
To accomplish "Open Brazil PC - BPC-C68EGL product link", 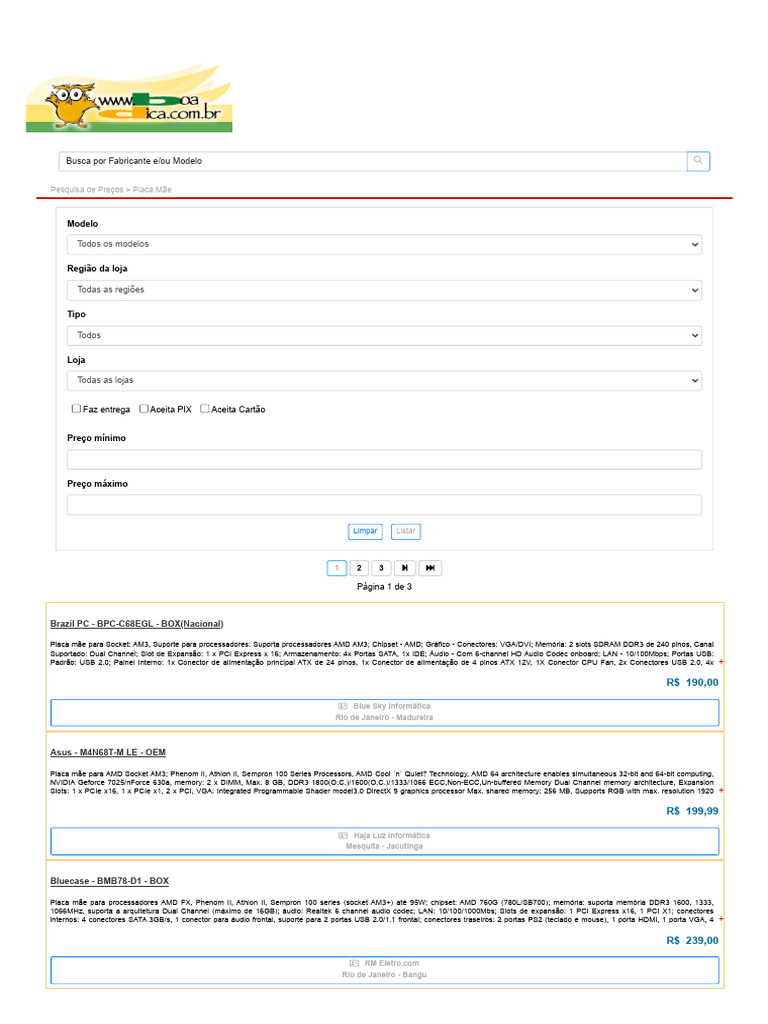I will click(x=136, y=624).
